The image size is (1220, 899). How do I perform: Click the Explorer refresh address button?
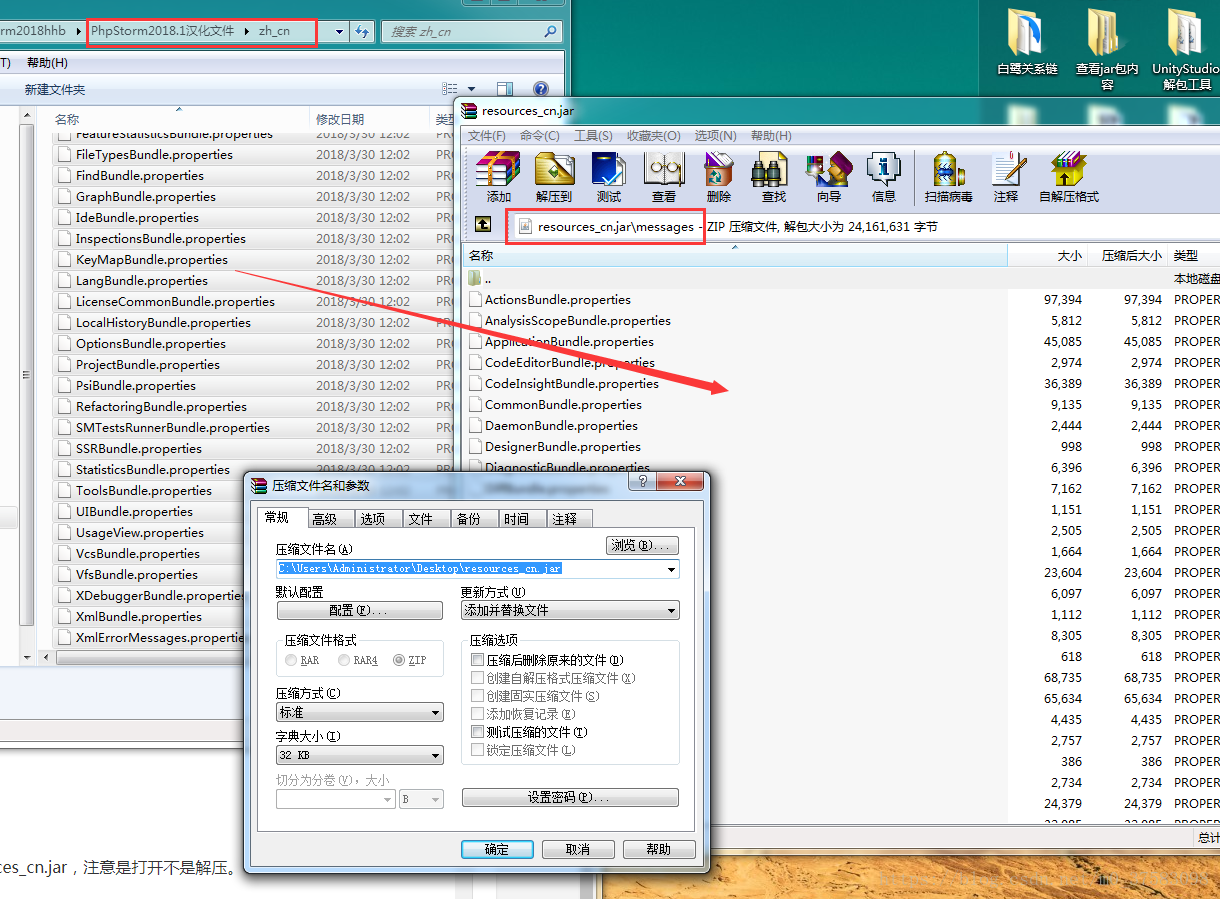coord(361,31)
